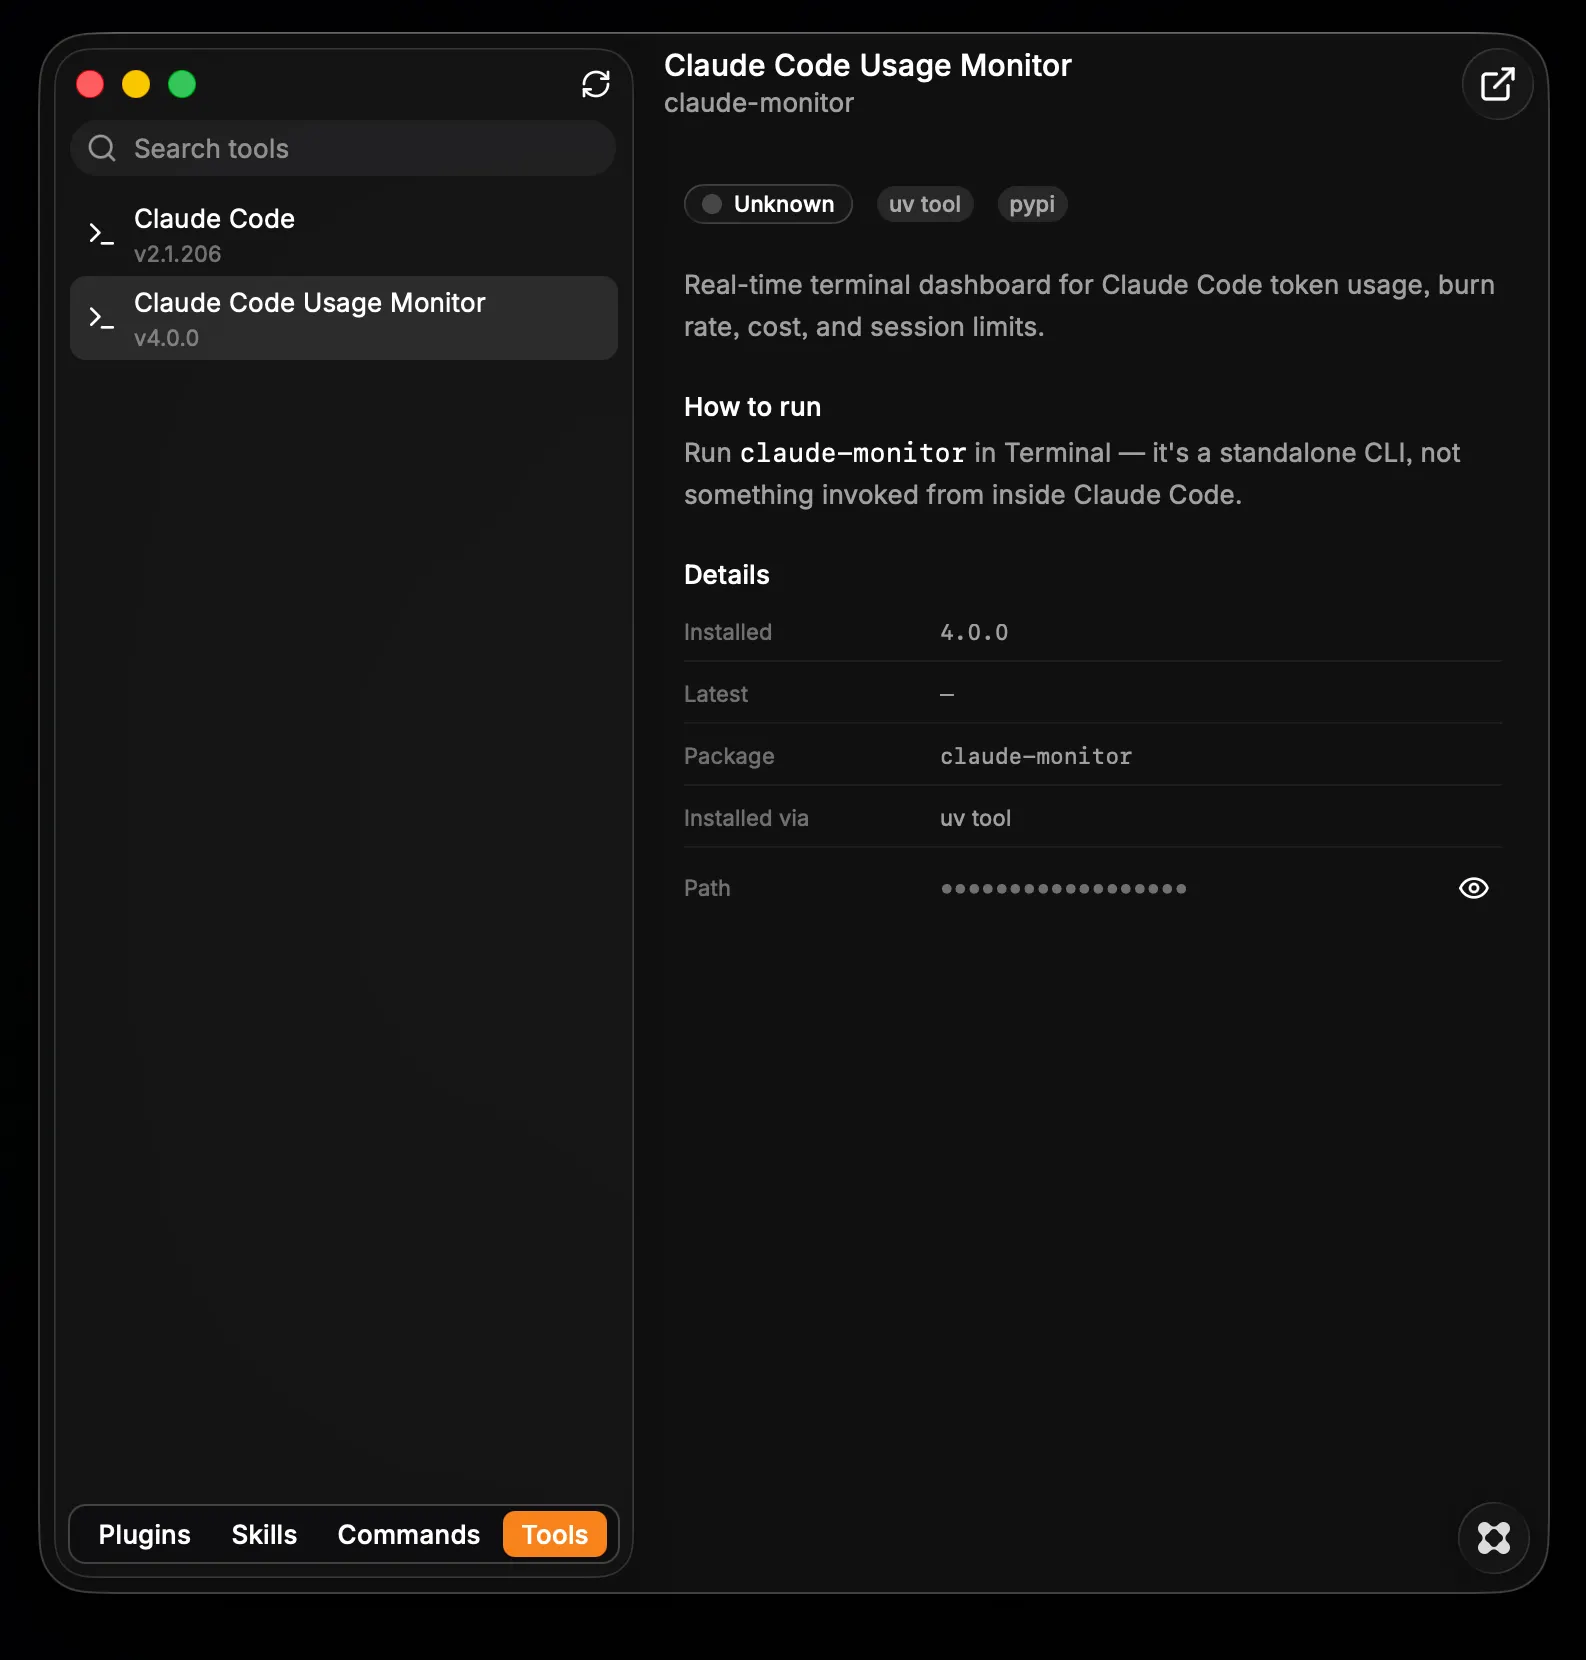Viewport: 1586px width, 1660px height.
Task: Click the pypi tag
Action: tap(1032, 204)
